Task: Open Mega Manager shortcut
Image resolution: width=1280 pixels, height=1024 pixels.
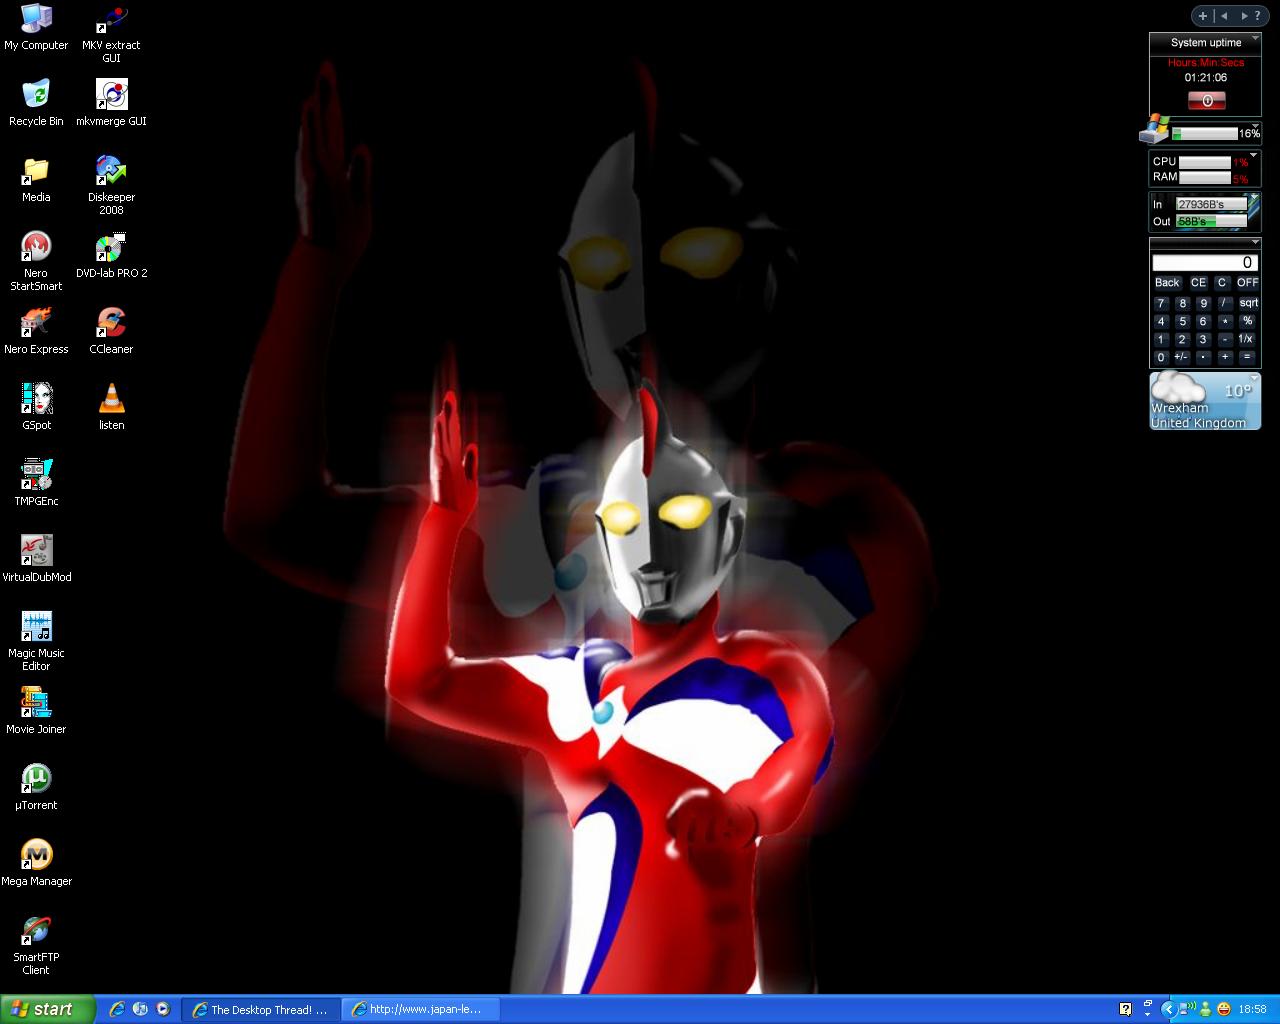Action: pyautogui.click(x=36, y=863)
